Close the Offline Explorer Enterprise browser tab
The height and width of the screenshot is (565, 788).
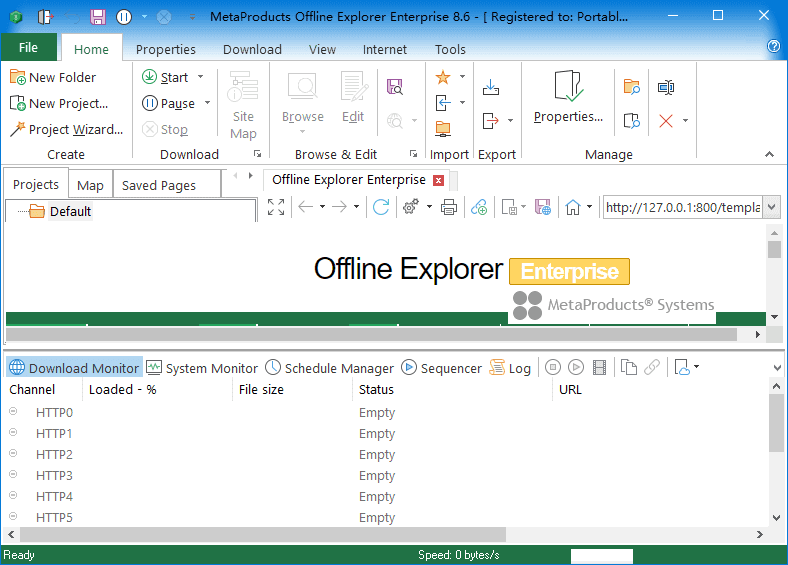coord(439,180)
